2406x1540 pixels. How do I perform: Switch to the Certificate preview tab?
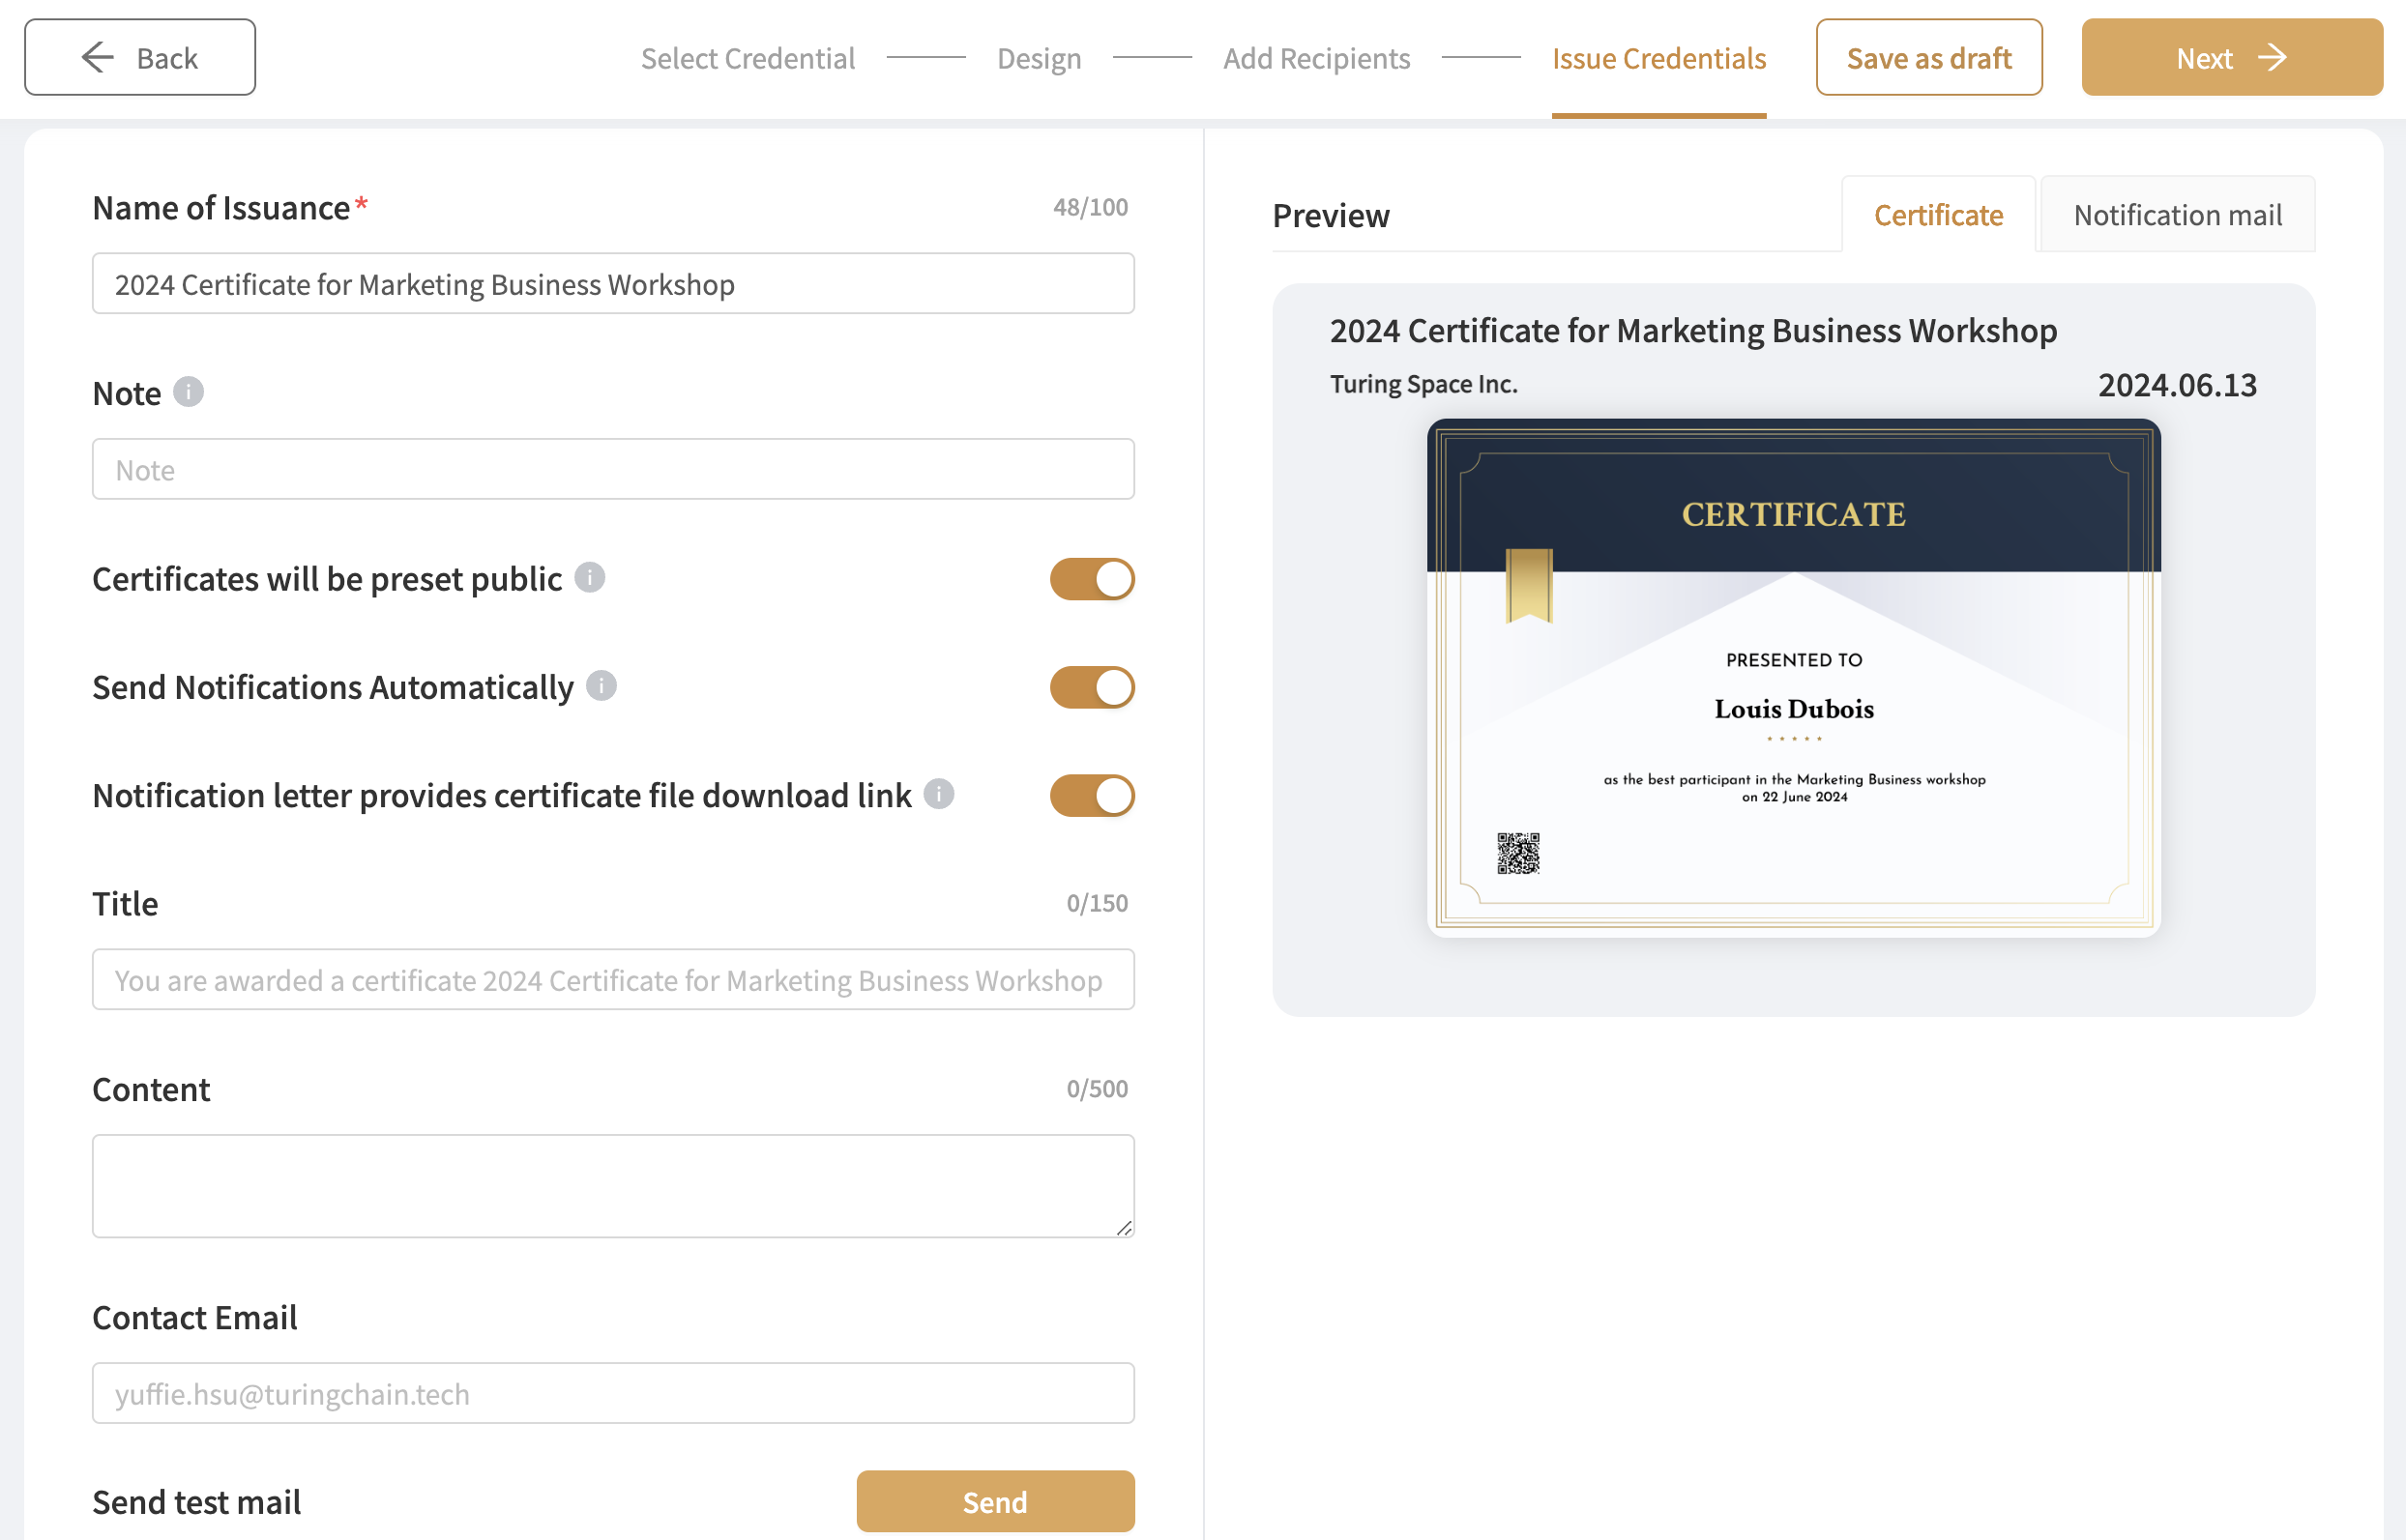pyautogui.click(x=1938, y=214)
